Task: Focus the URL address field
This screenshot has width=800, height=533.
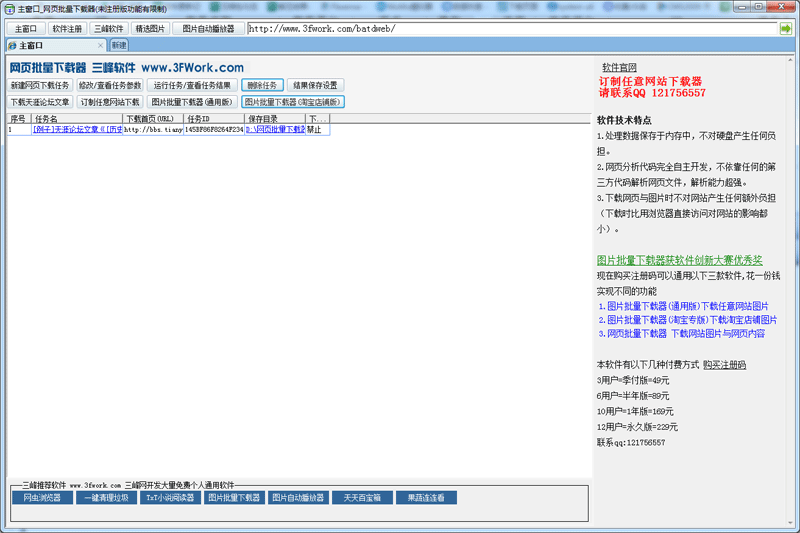Action: (x=512, y=29)
